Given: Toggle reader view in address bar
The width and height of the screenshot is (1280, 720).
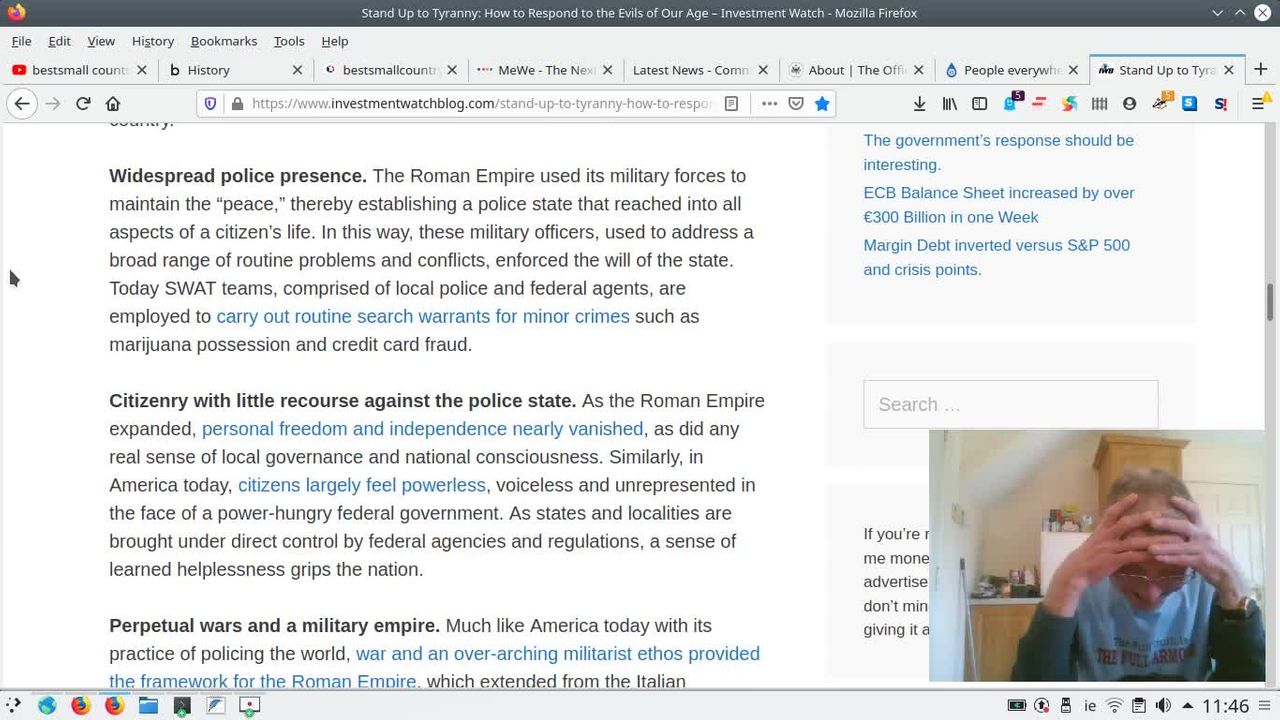Looking at the screenshot, I should 732,104.
